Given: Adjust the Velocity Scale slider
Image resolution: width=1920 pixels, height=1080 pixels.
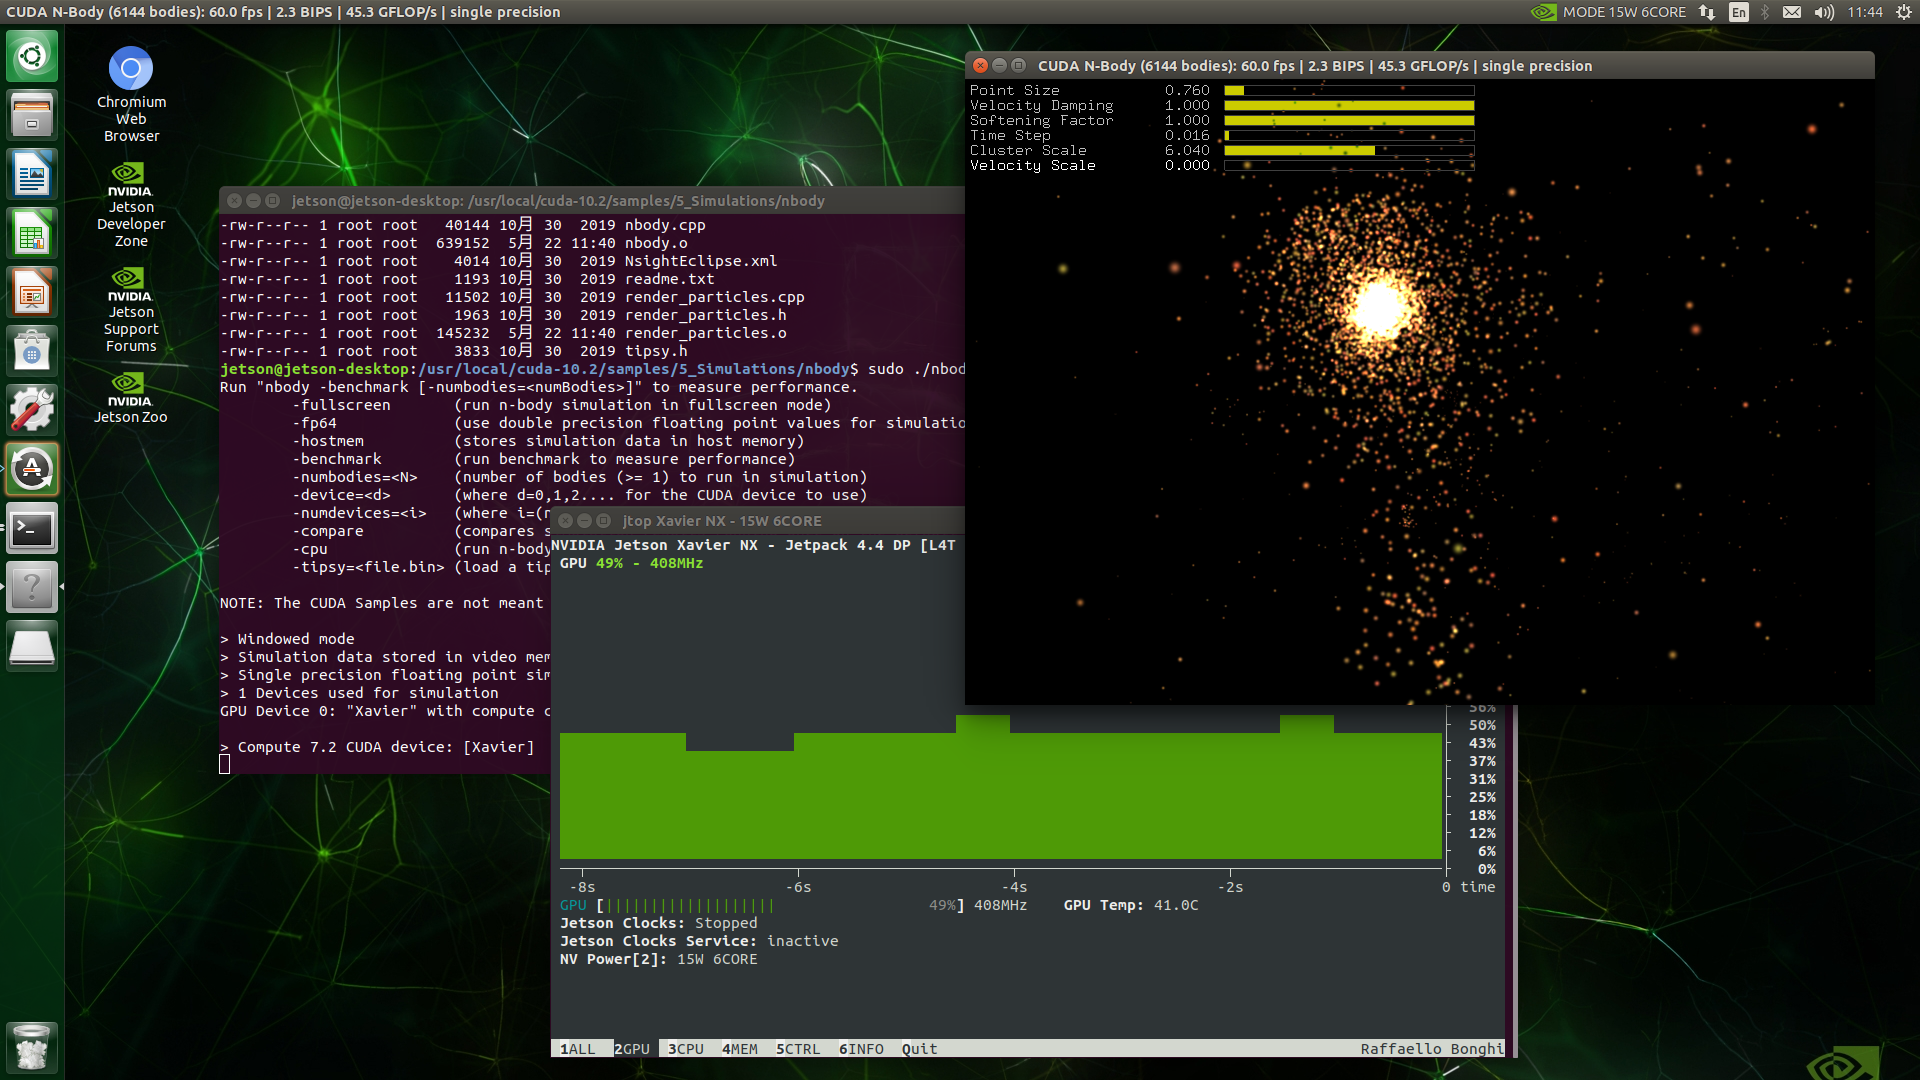Looking at the screenshot, I should [1349, 165].
